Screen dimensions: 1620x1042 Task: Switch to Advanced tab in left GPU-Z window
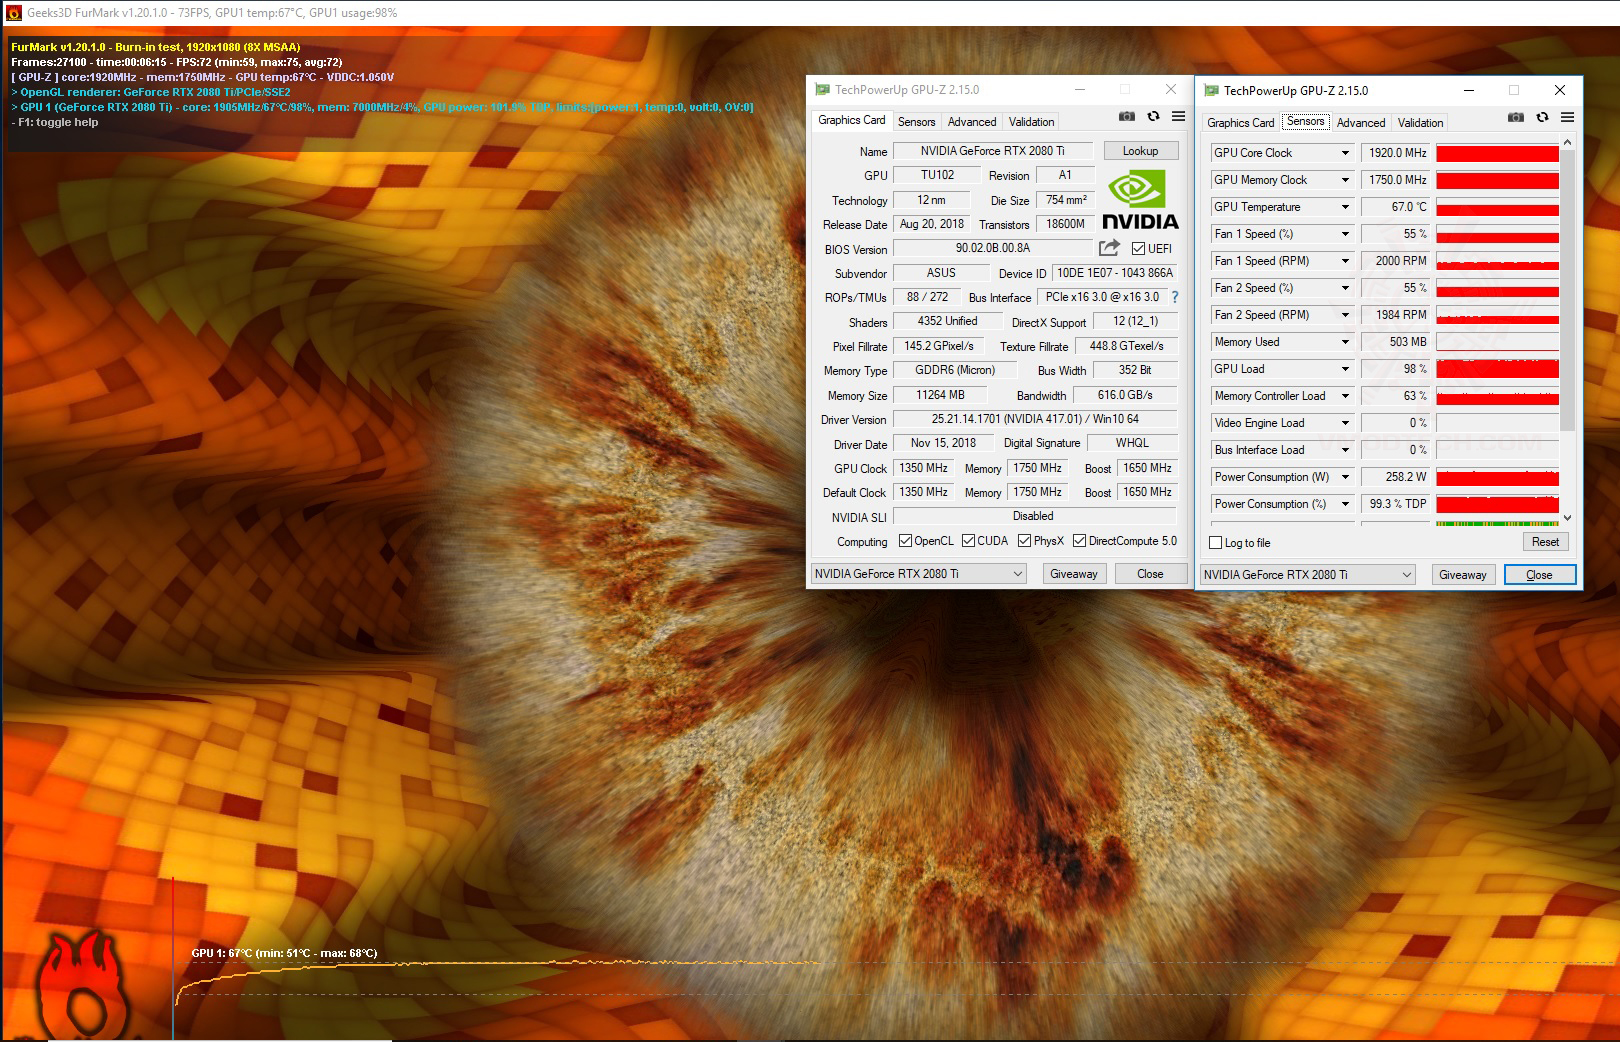[x=972, y=122]
